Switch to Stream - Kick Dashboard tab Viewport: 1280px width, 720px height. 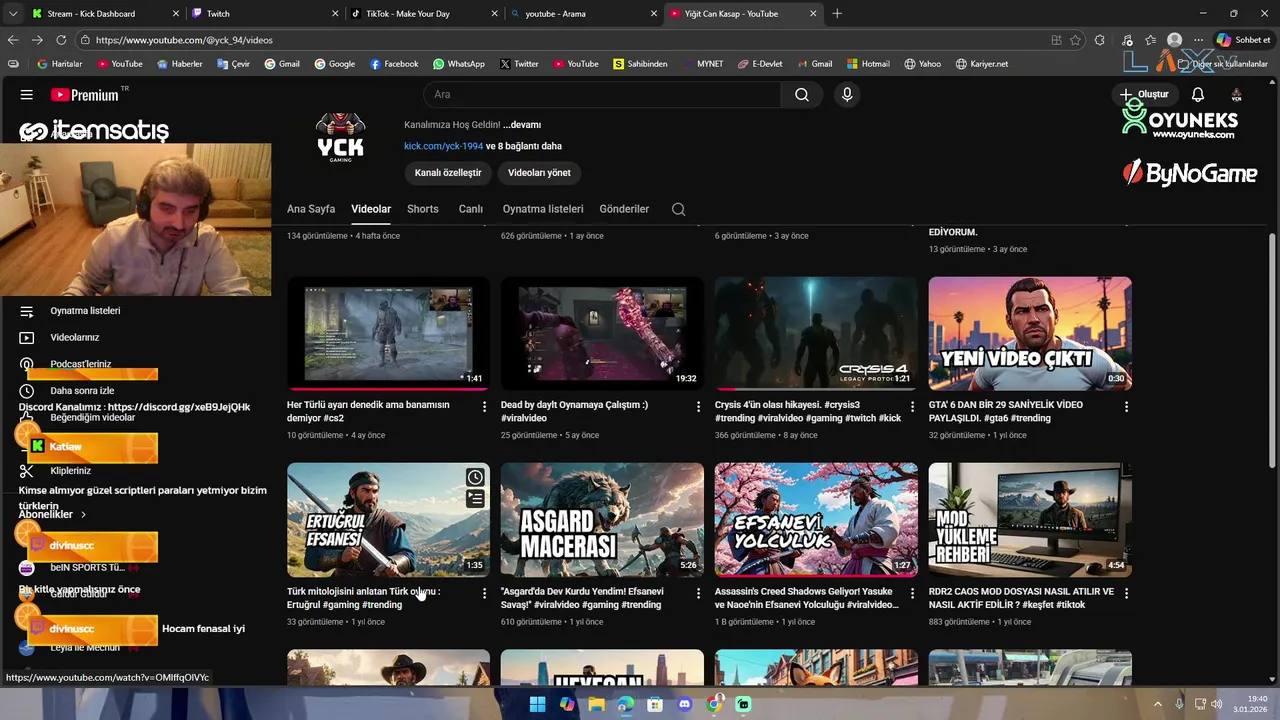pos(104,14)
